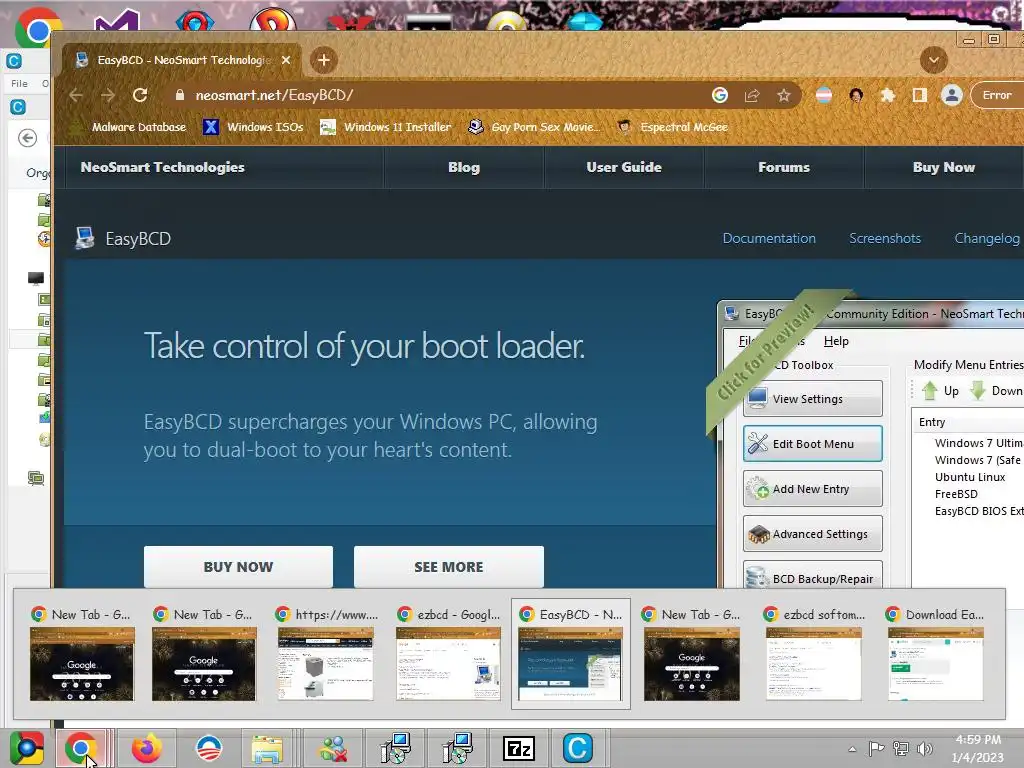Click Advanced Settings in preview
The image size is (1024, 768).
pos(812,534)
